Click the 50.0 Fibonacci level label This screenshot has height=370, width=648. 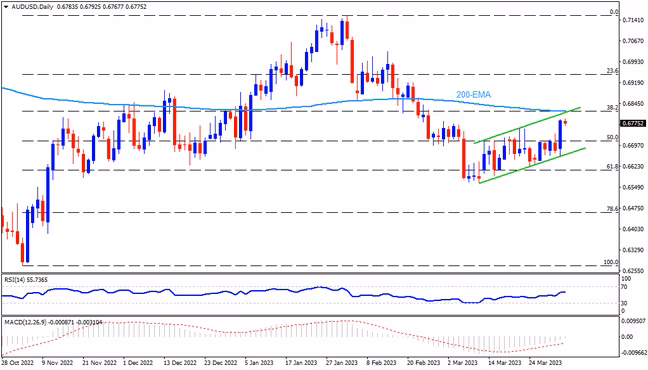tap(612, 137)
